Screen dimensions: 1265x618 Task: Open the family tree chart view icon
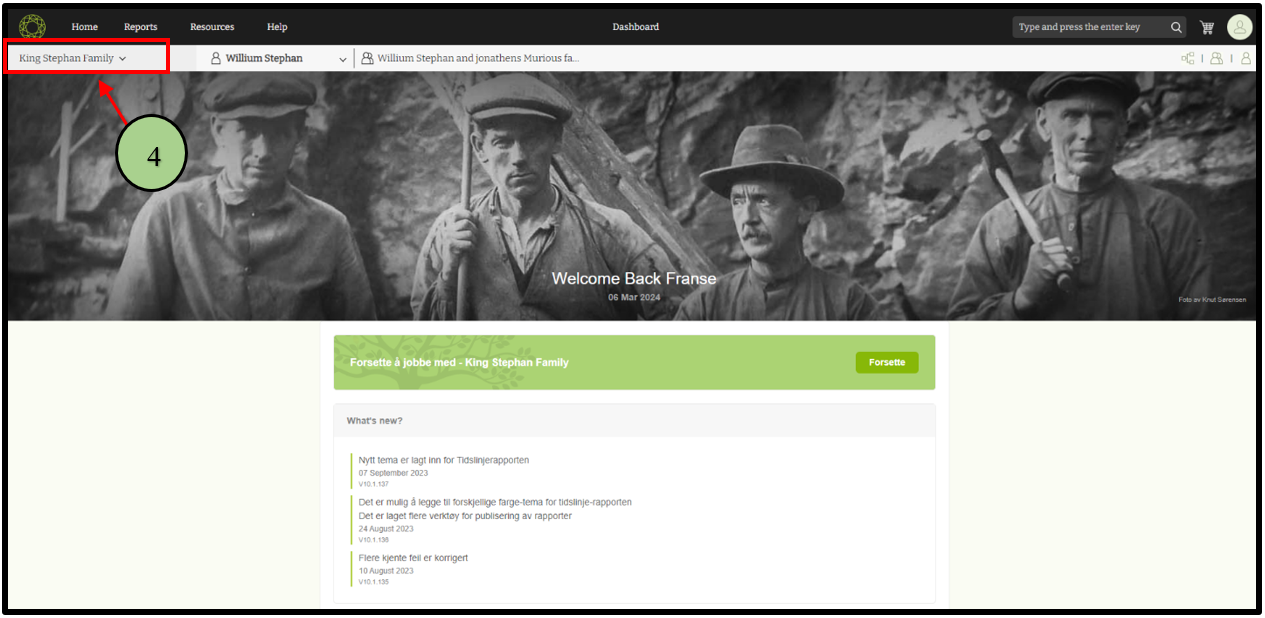pyautogui.click(x=1188, y=59)
